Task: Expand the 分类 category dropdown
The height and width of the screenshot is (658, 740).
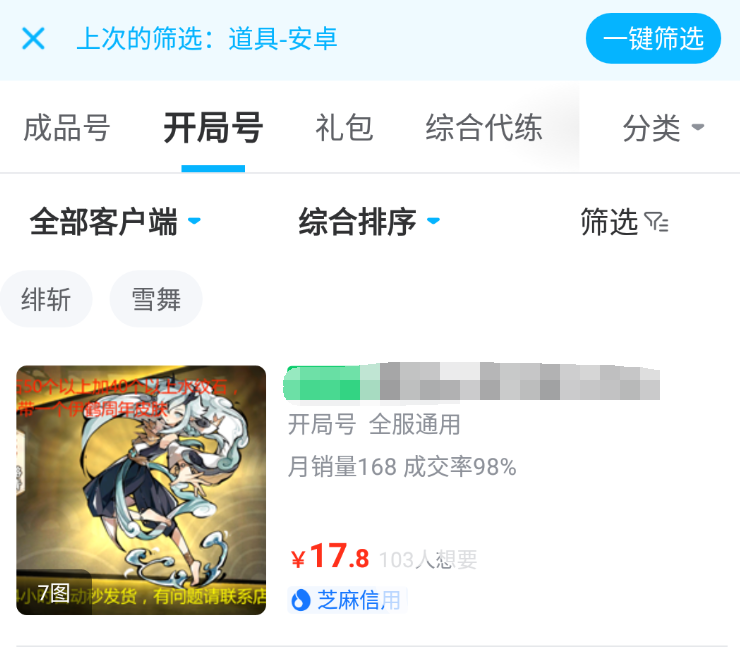Action: (663, 128)
